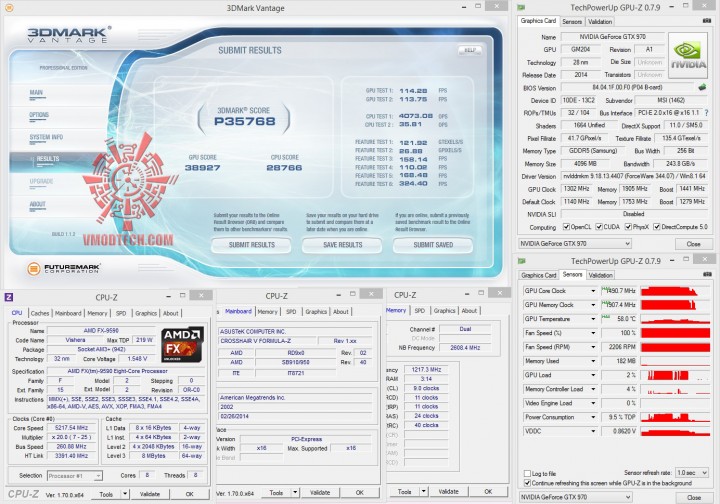This screenshot has width=720, height=504.
Task: Click the top GPU-Z window title bar icon
Action: (521, 7)
